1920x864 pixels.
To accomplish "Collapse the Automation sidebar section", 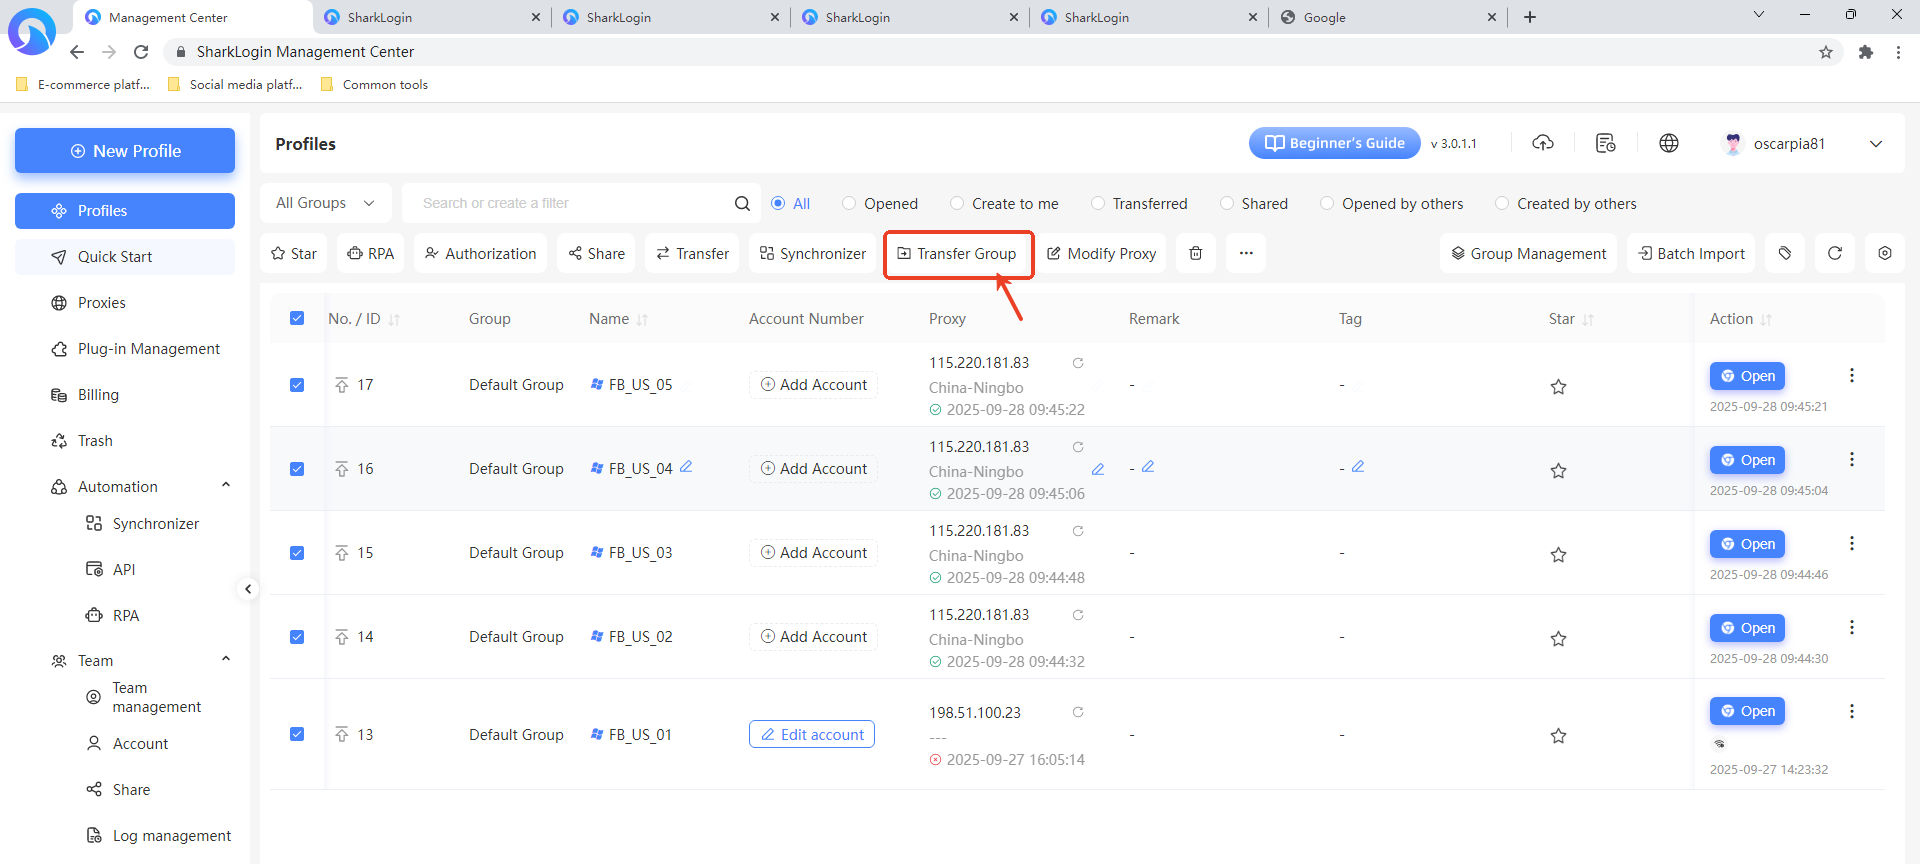I will click(x=225, y=486).
